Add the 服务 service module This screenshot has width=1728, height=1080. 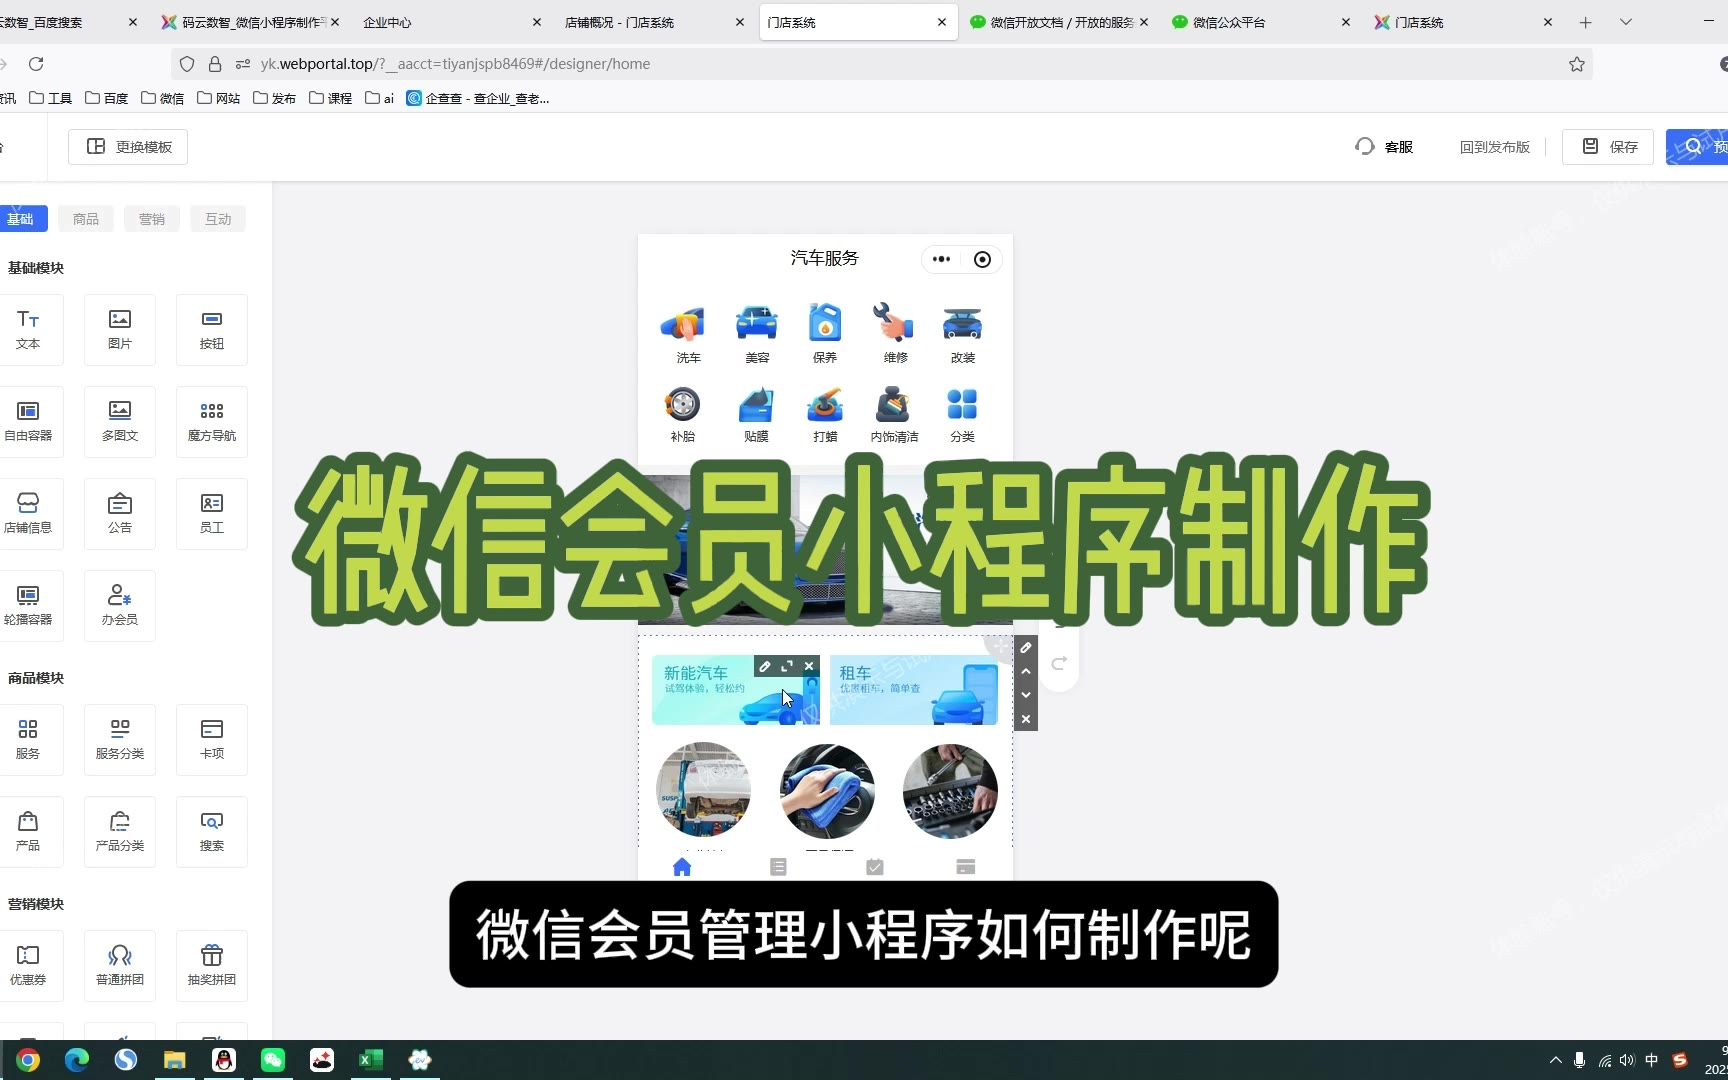coord(28,740)
